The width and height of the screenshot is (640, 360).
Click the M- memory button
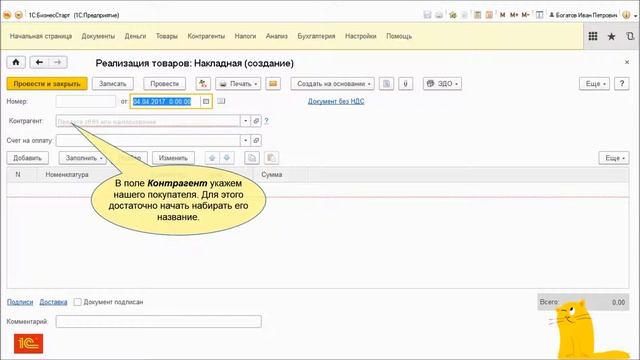click(526, 15)
